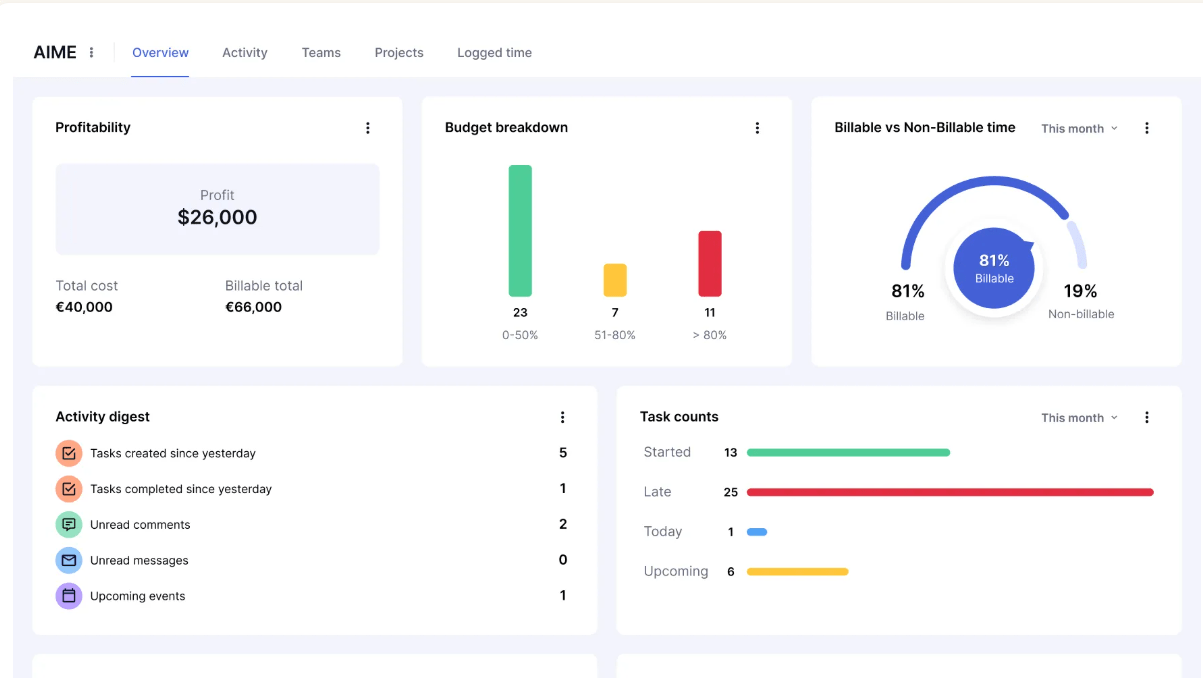Click the Tasks created since yesterday icon

click(69, 454)
